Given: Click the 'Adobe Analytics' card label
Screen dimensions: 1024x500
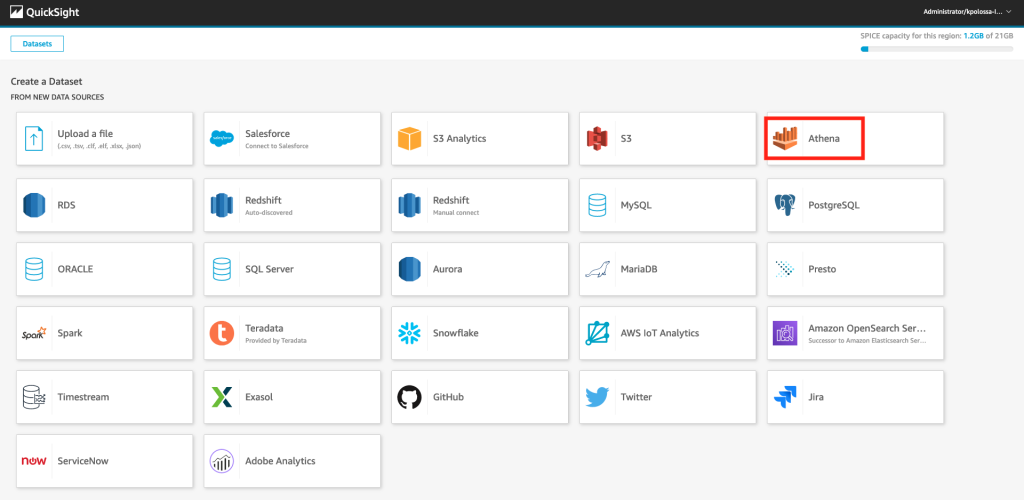Looking at the screenshot, I should point(280,461).
